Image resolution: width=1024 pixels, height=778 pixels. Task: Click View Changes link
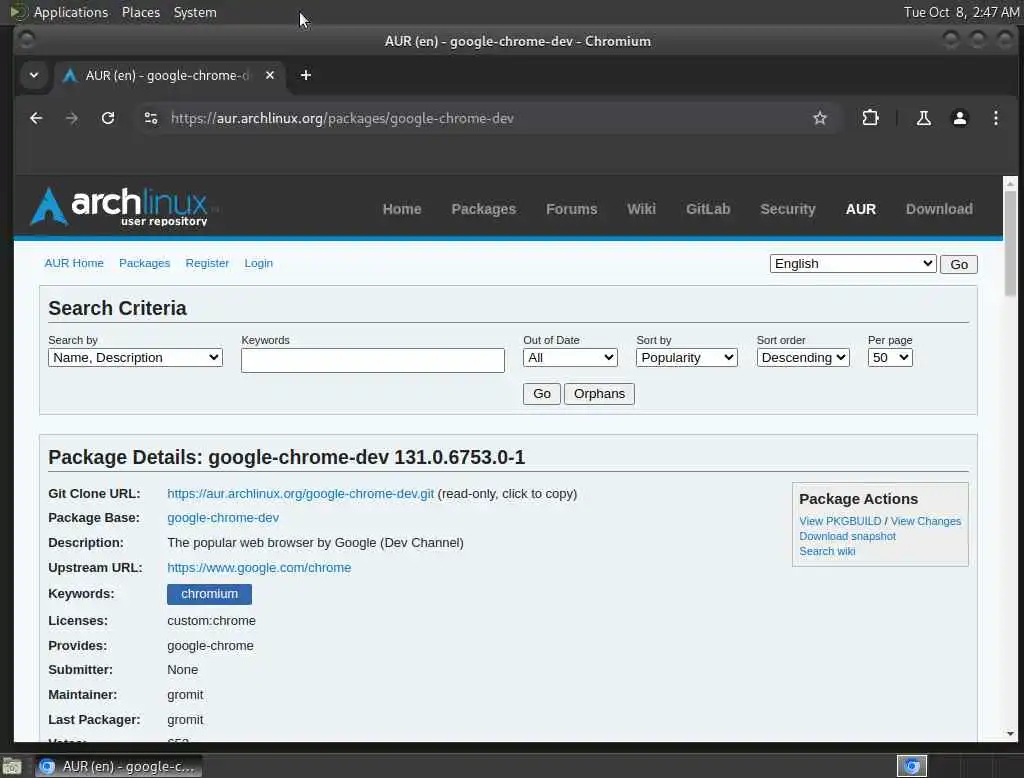click(925, 521)
